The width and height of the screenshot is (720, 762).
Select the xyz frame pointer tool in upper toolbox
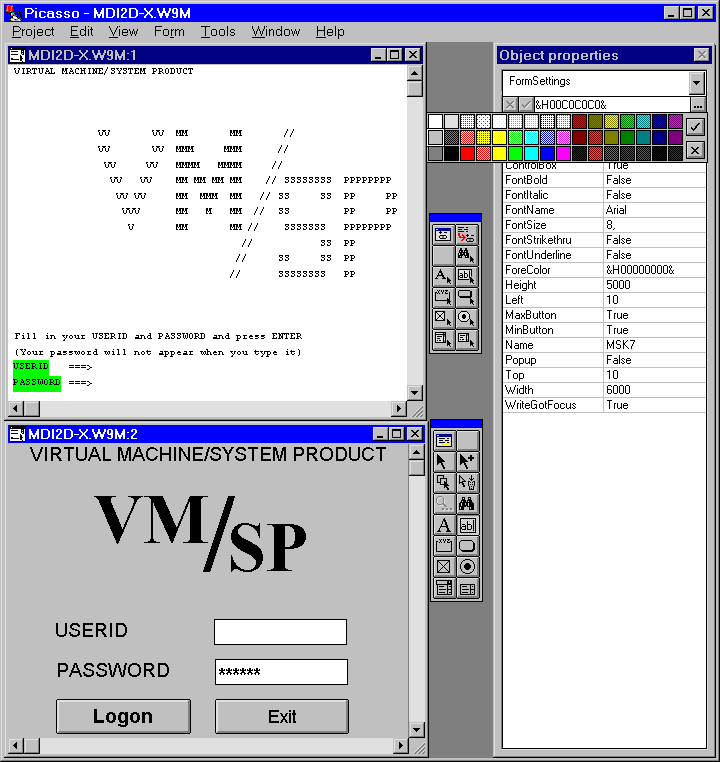point(443,297)
